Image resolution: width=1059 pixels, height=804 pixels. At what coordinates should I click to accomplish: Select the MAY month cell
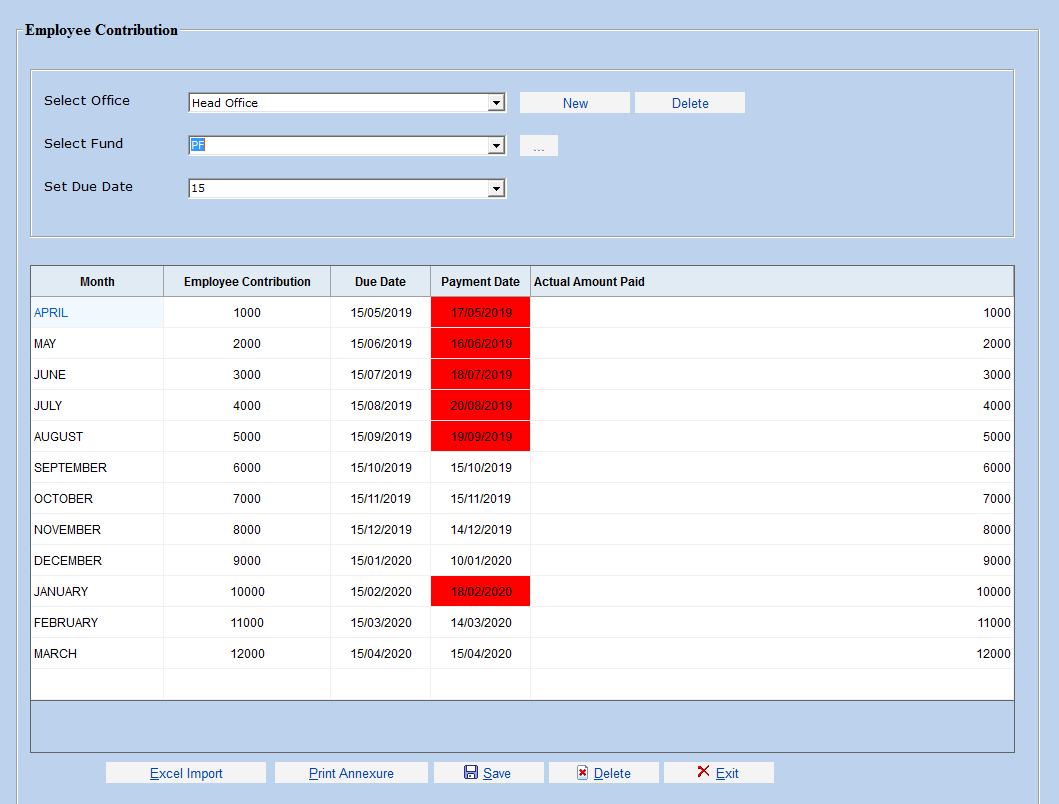(x=97, y=344)
